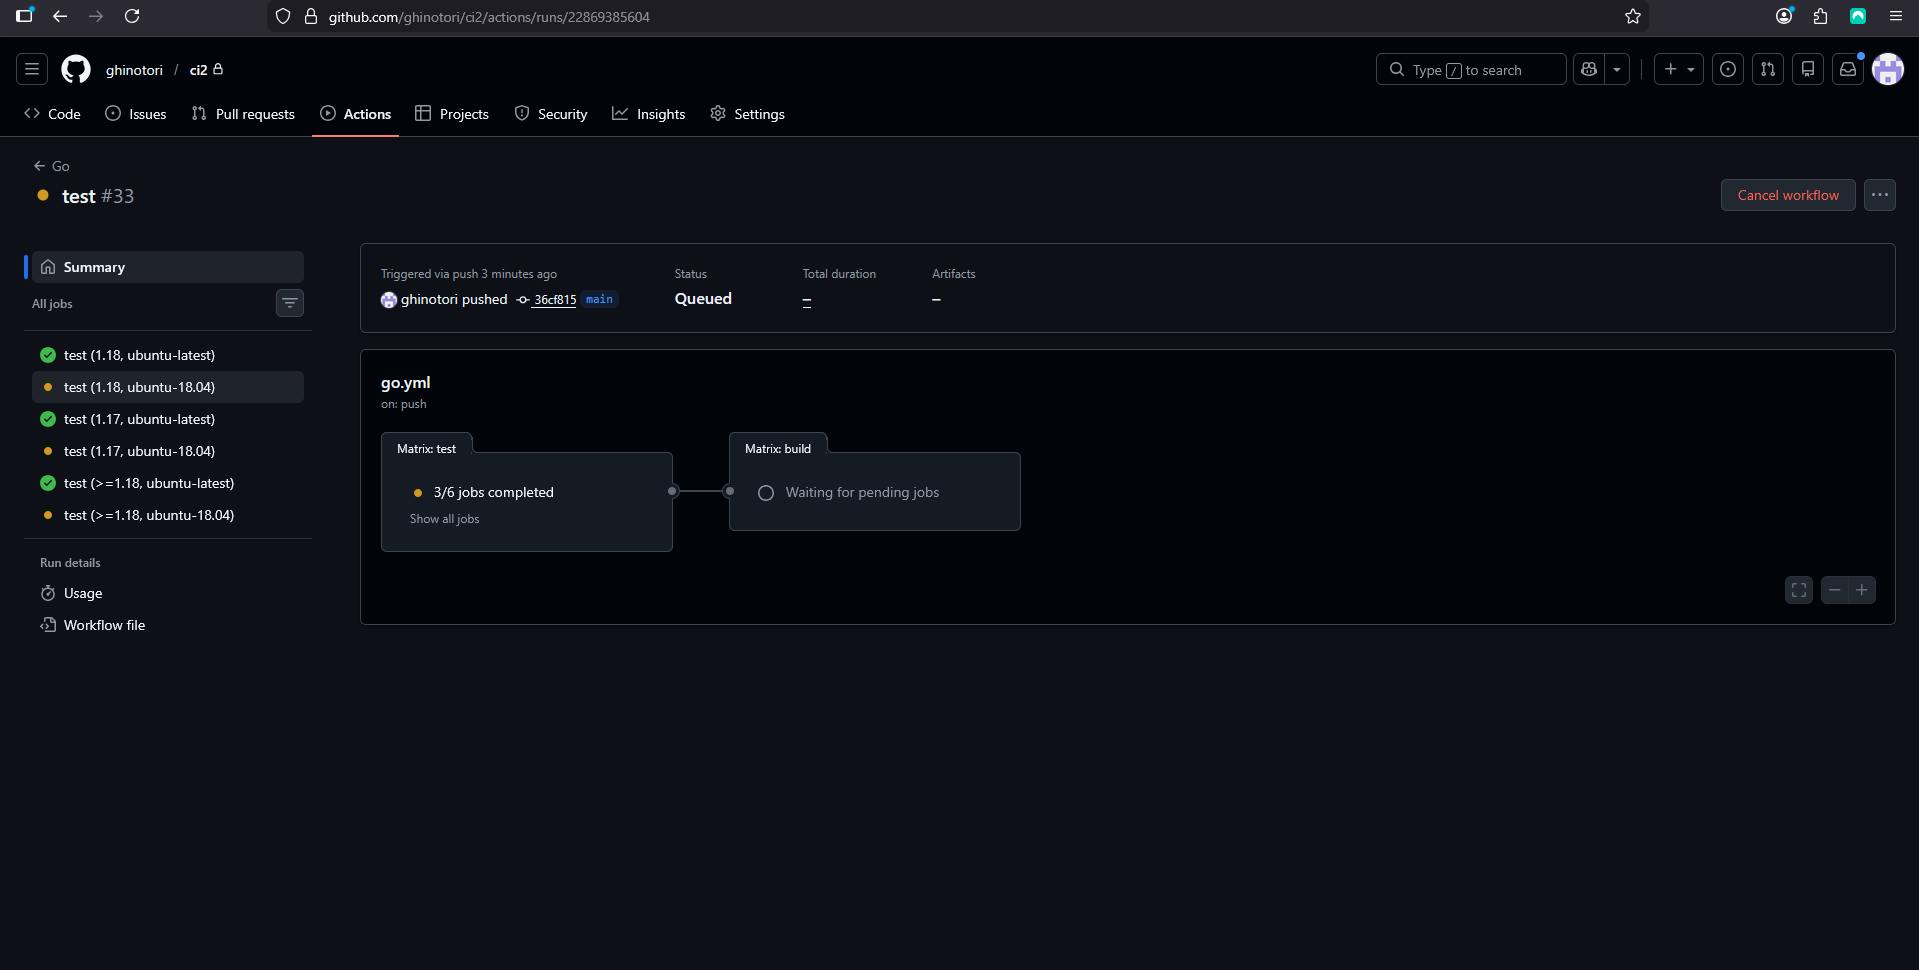
Task: Open the three-dot workflow options menu
Action: point(1880,195)
